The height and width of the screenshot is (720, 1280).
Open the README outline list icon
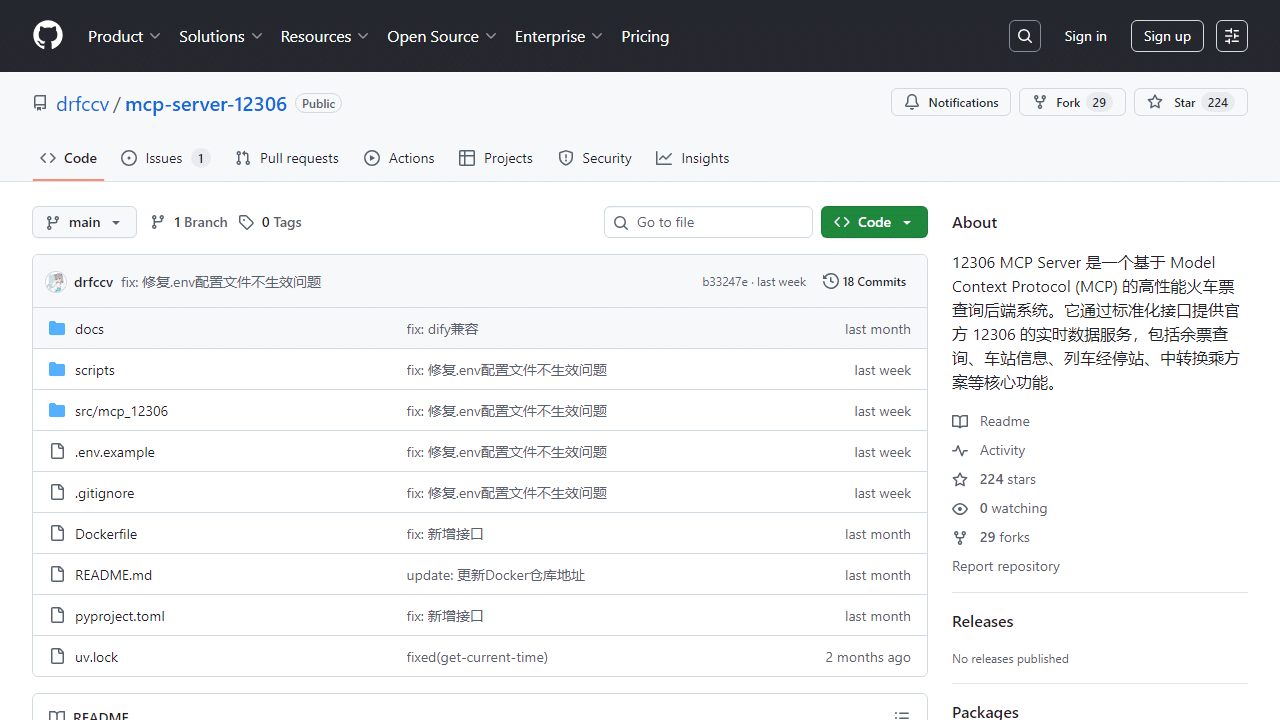click(902, 715)
